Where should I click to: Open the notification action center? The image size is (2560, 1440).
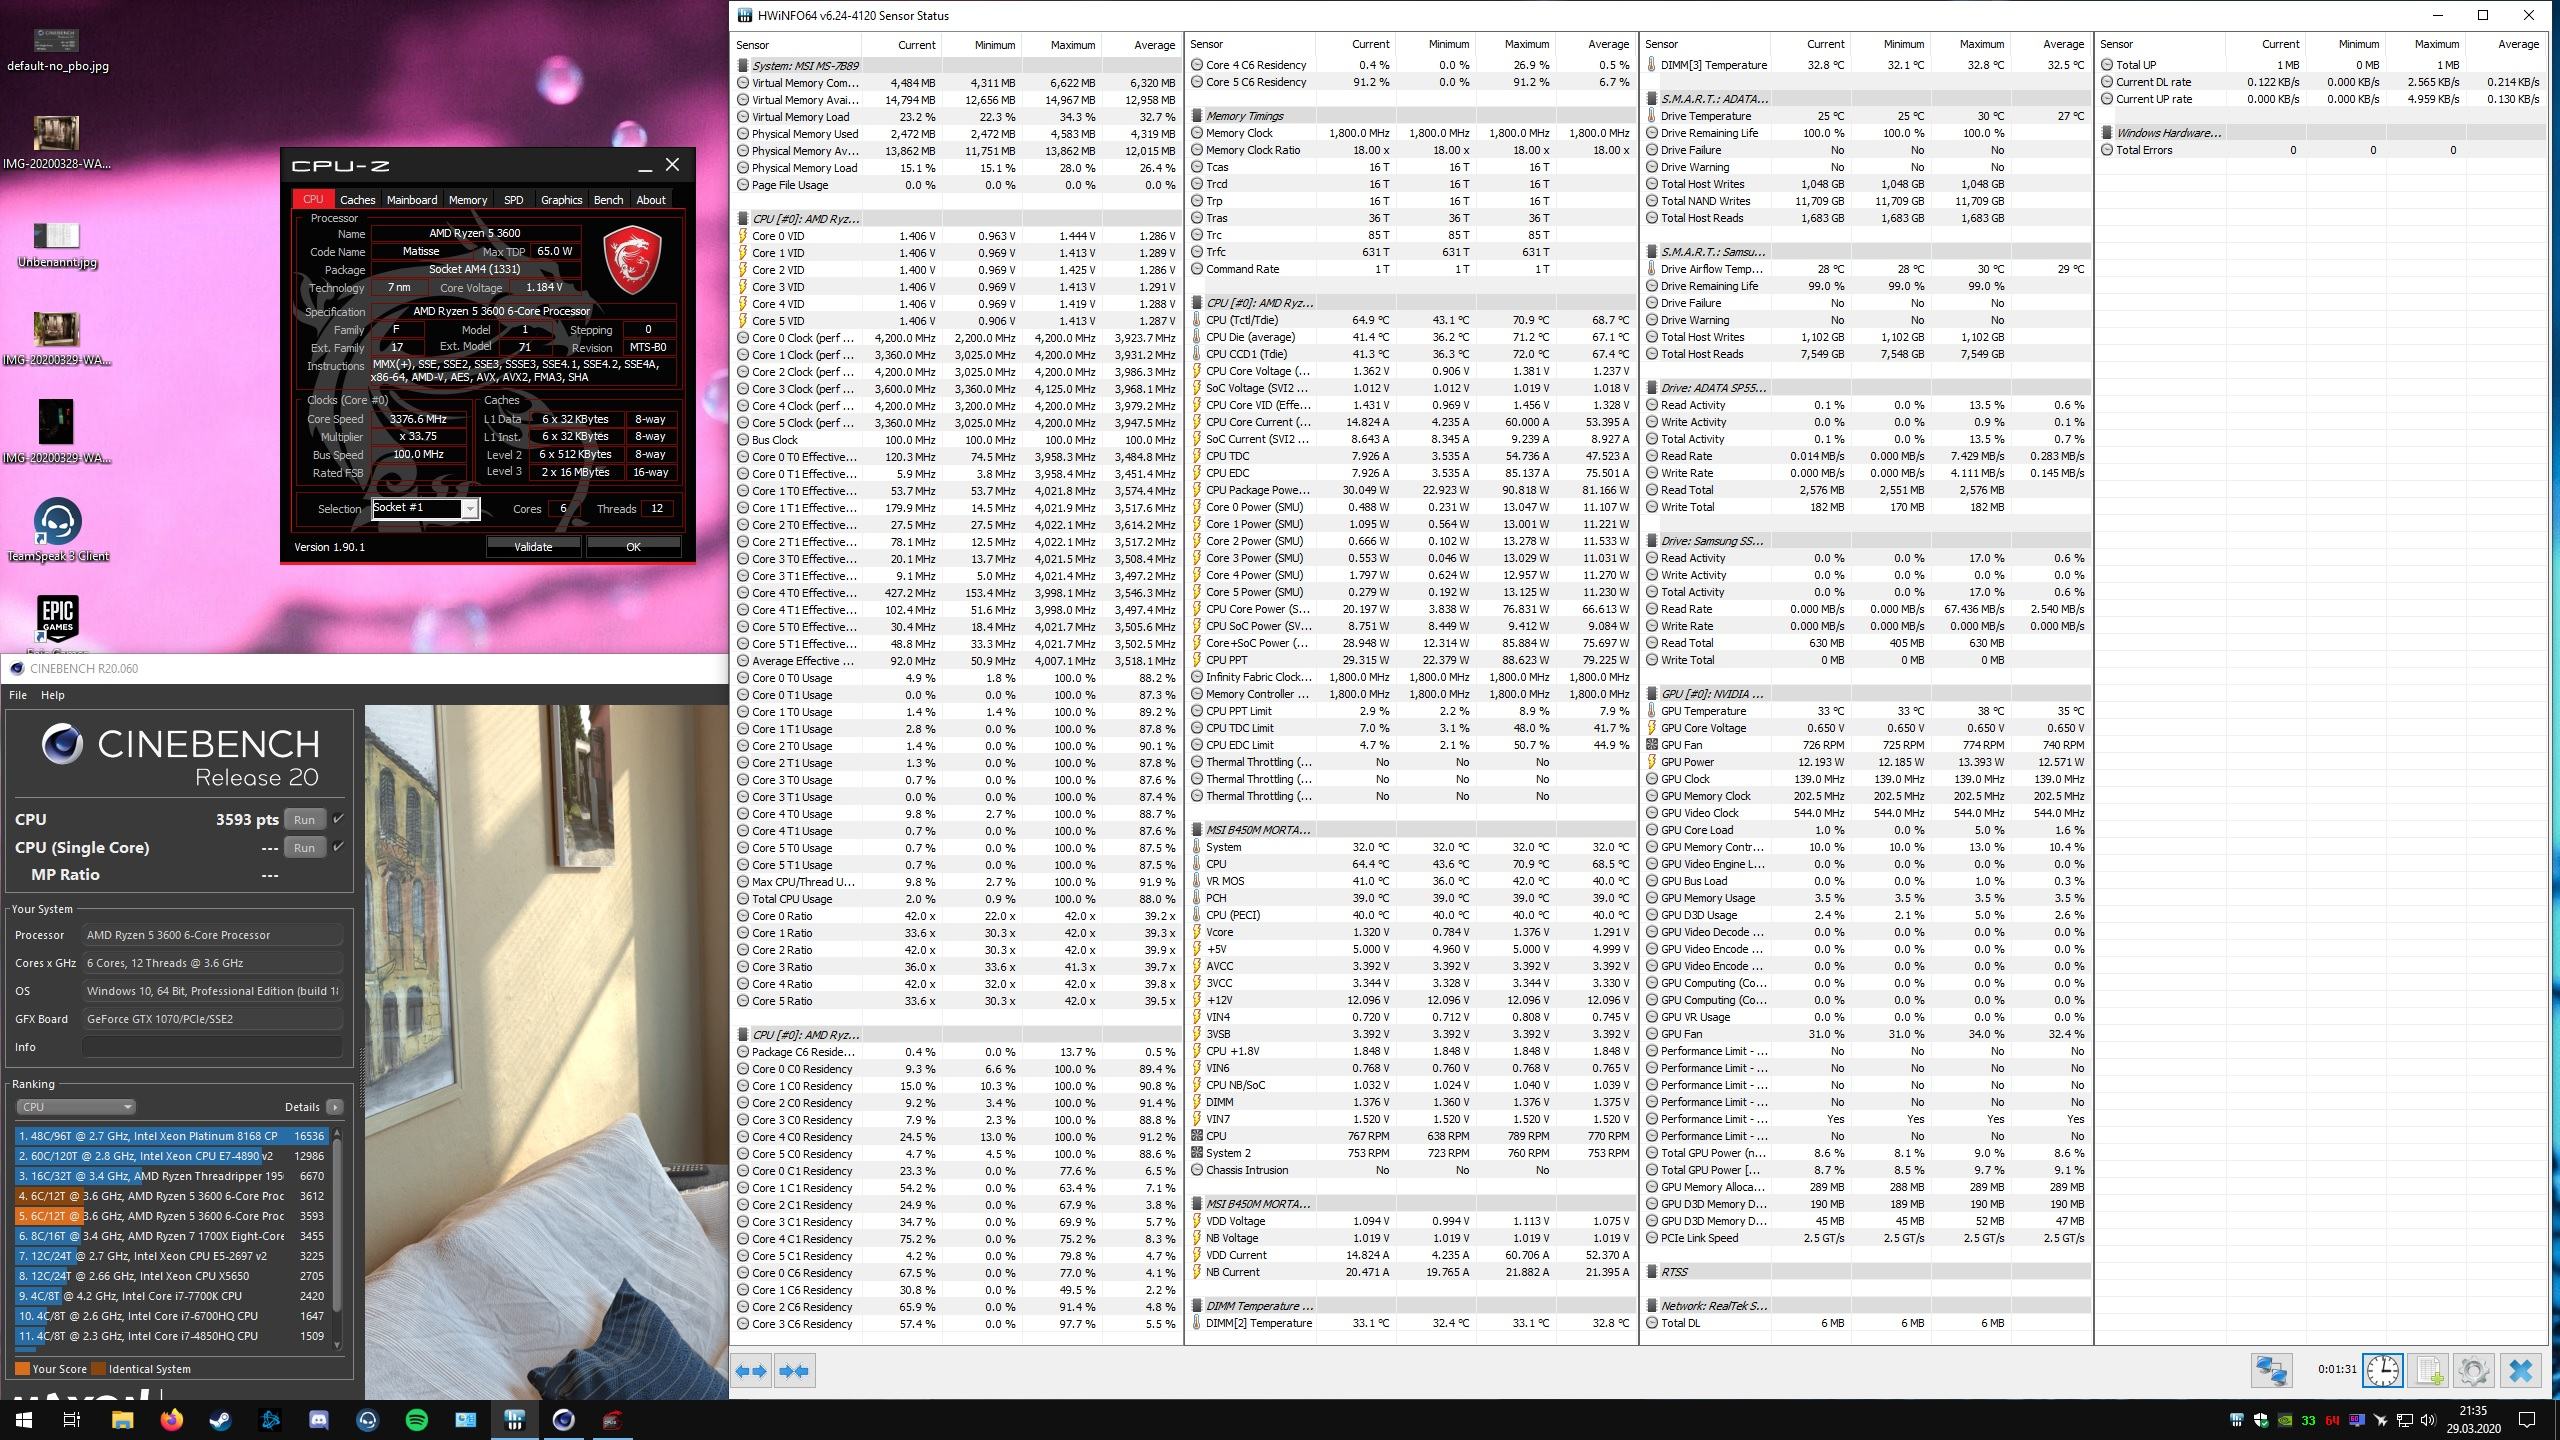point(2526,1420)
